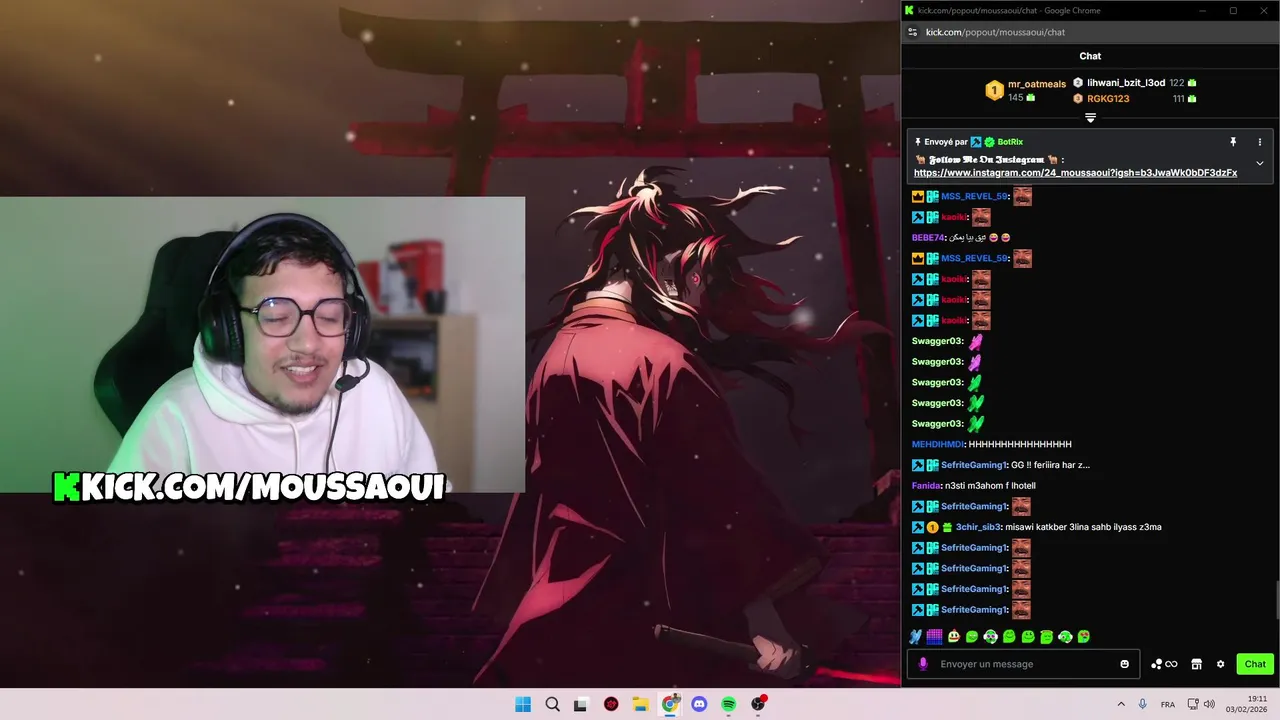Click the HHHHHHHHHHHHHHHHH chat message
The height and width of the screenshot is (720, 1280).
[1020, 444]
